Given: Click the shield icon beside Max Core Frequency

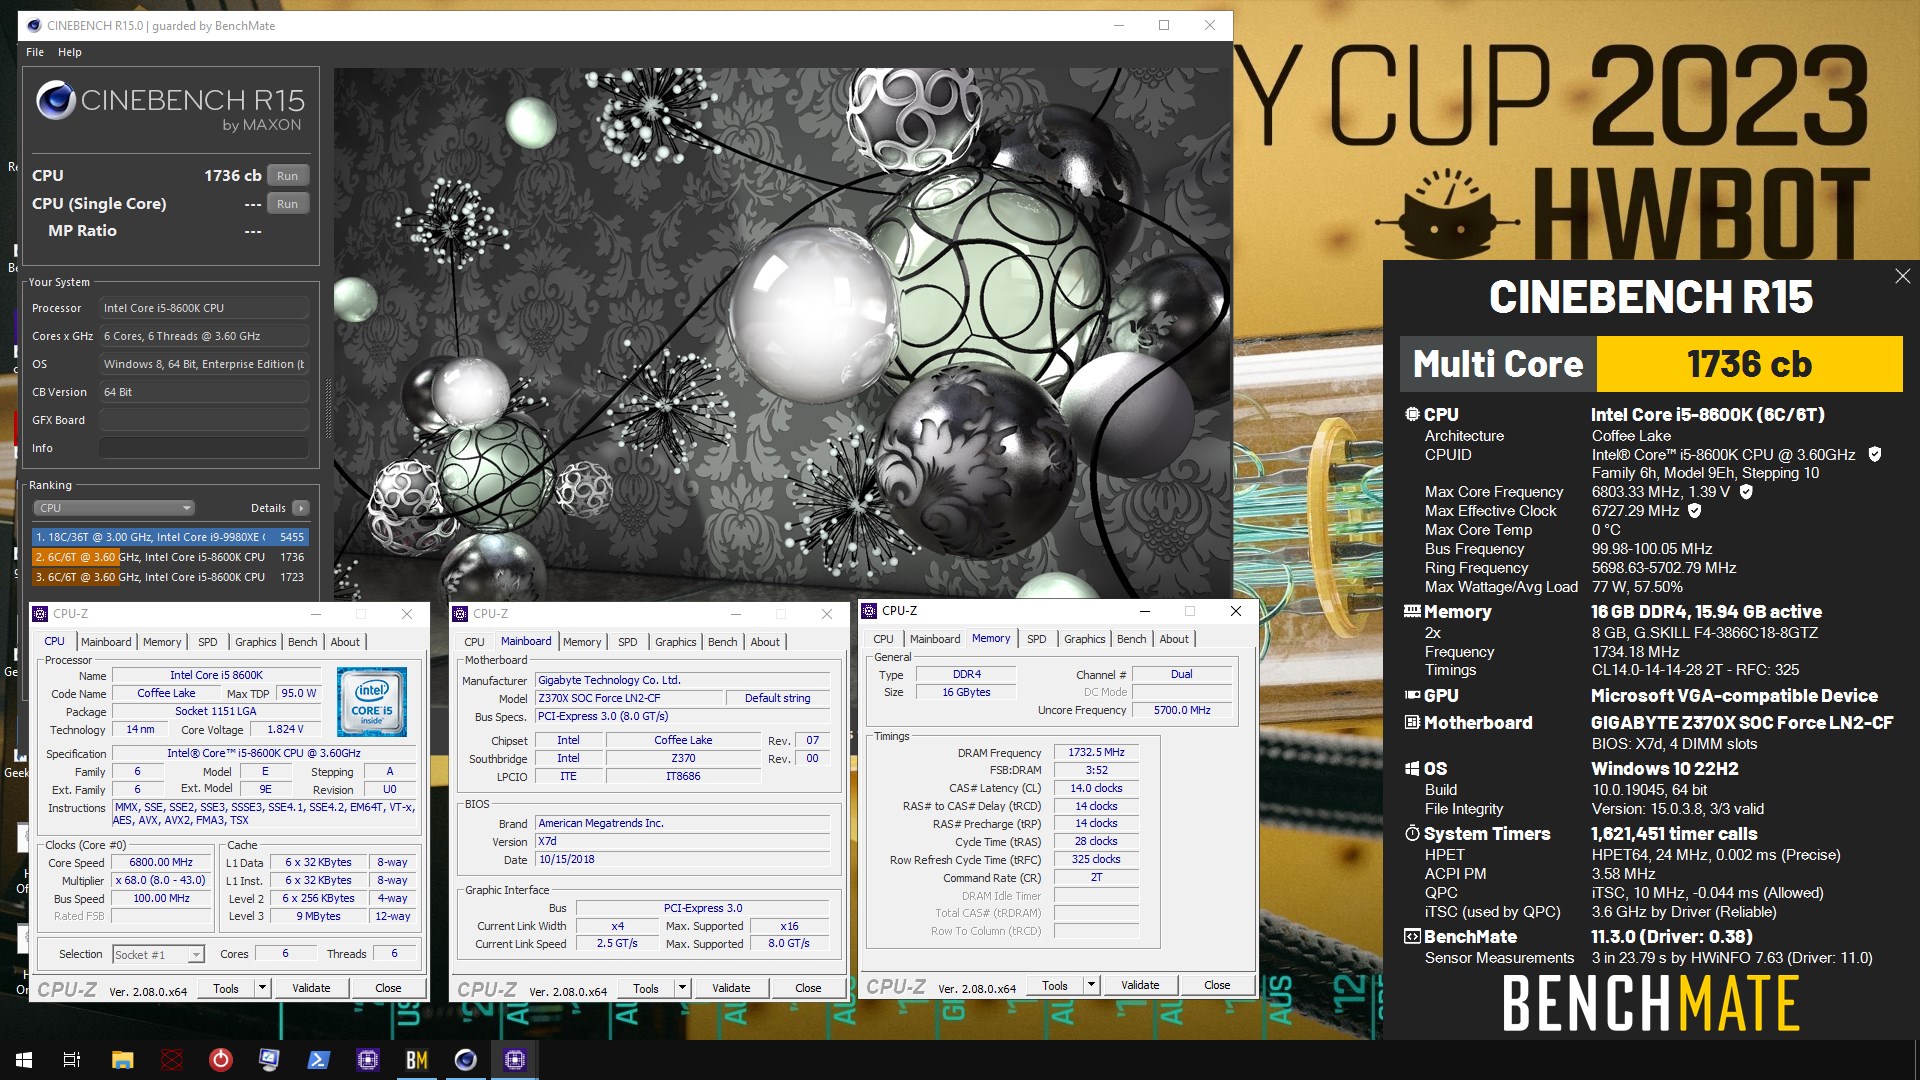Looking at the screenshot, I should click(1746, 492).
